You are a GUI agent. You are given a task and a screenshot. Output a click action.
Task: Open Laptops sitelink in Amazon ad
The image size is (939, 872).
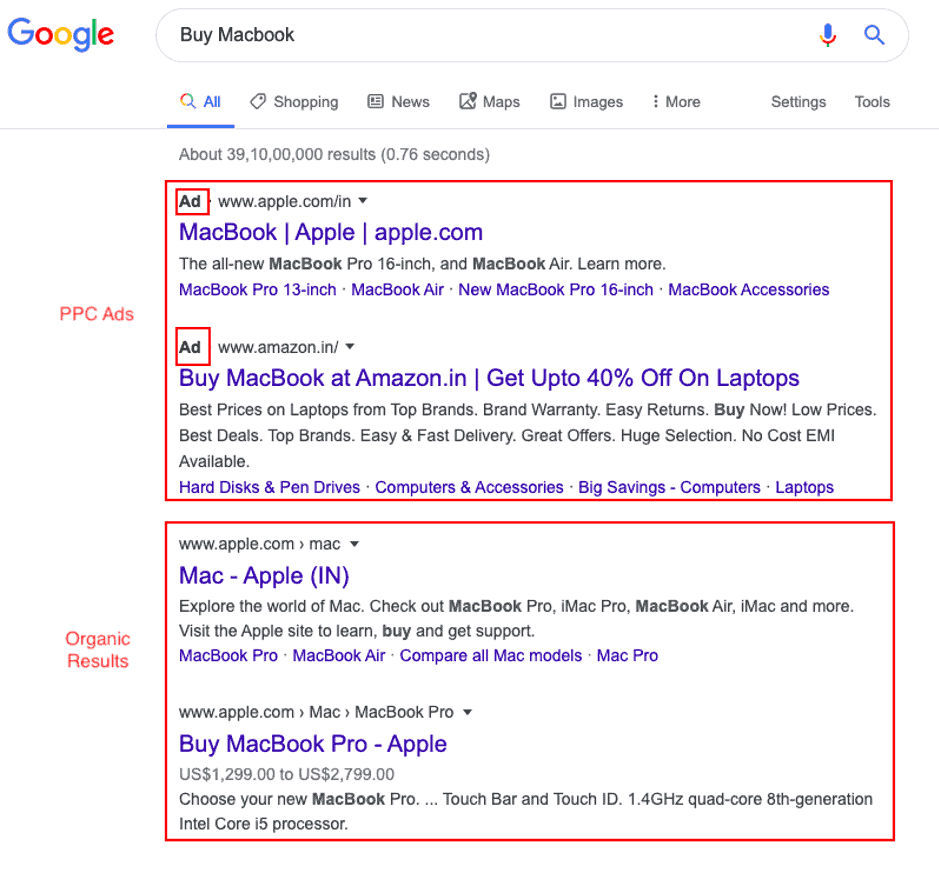point(804,488)
